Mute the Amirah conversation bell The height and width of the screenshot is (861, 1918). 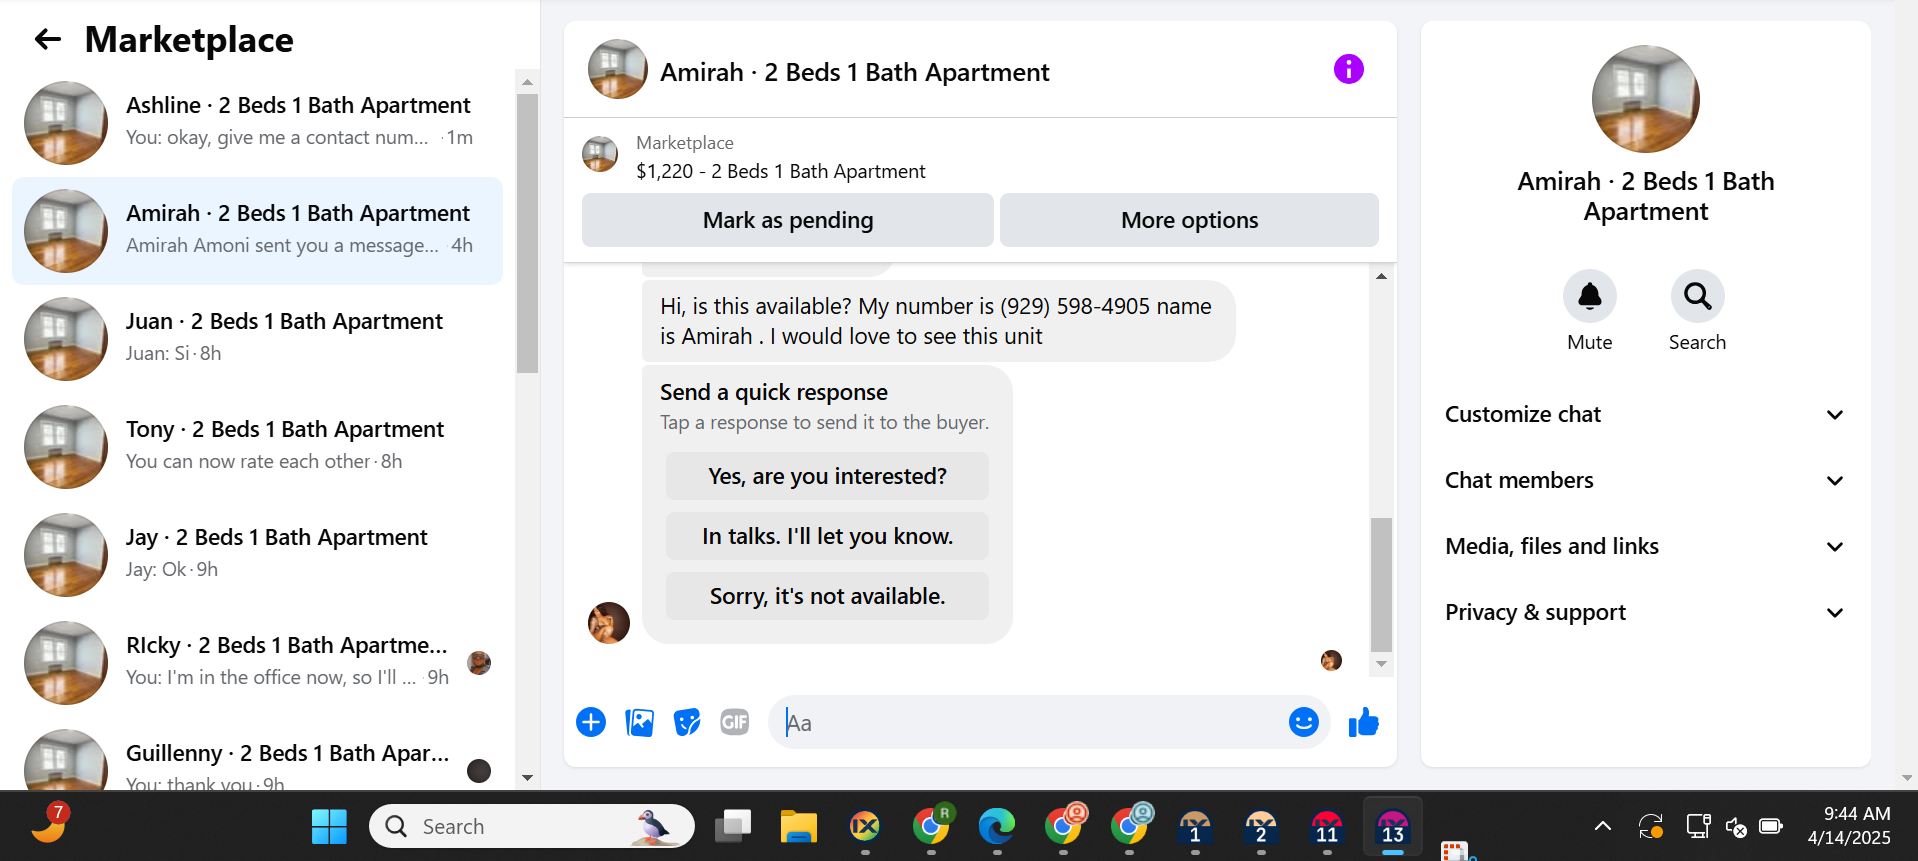coord(1589,296)
